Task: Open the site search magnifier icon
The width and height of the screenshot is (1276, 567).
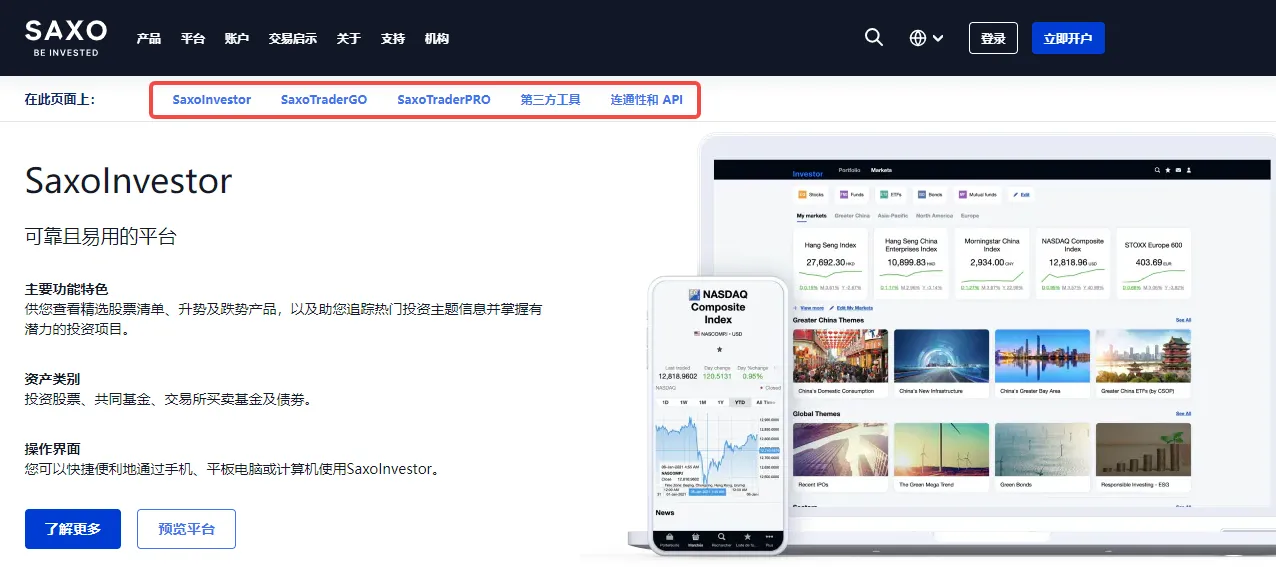Action: click(874, 38)
